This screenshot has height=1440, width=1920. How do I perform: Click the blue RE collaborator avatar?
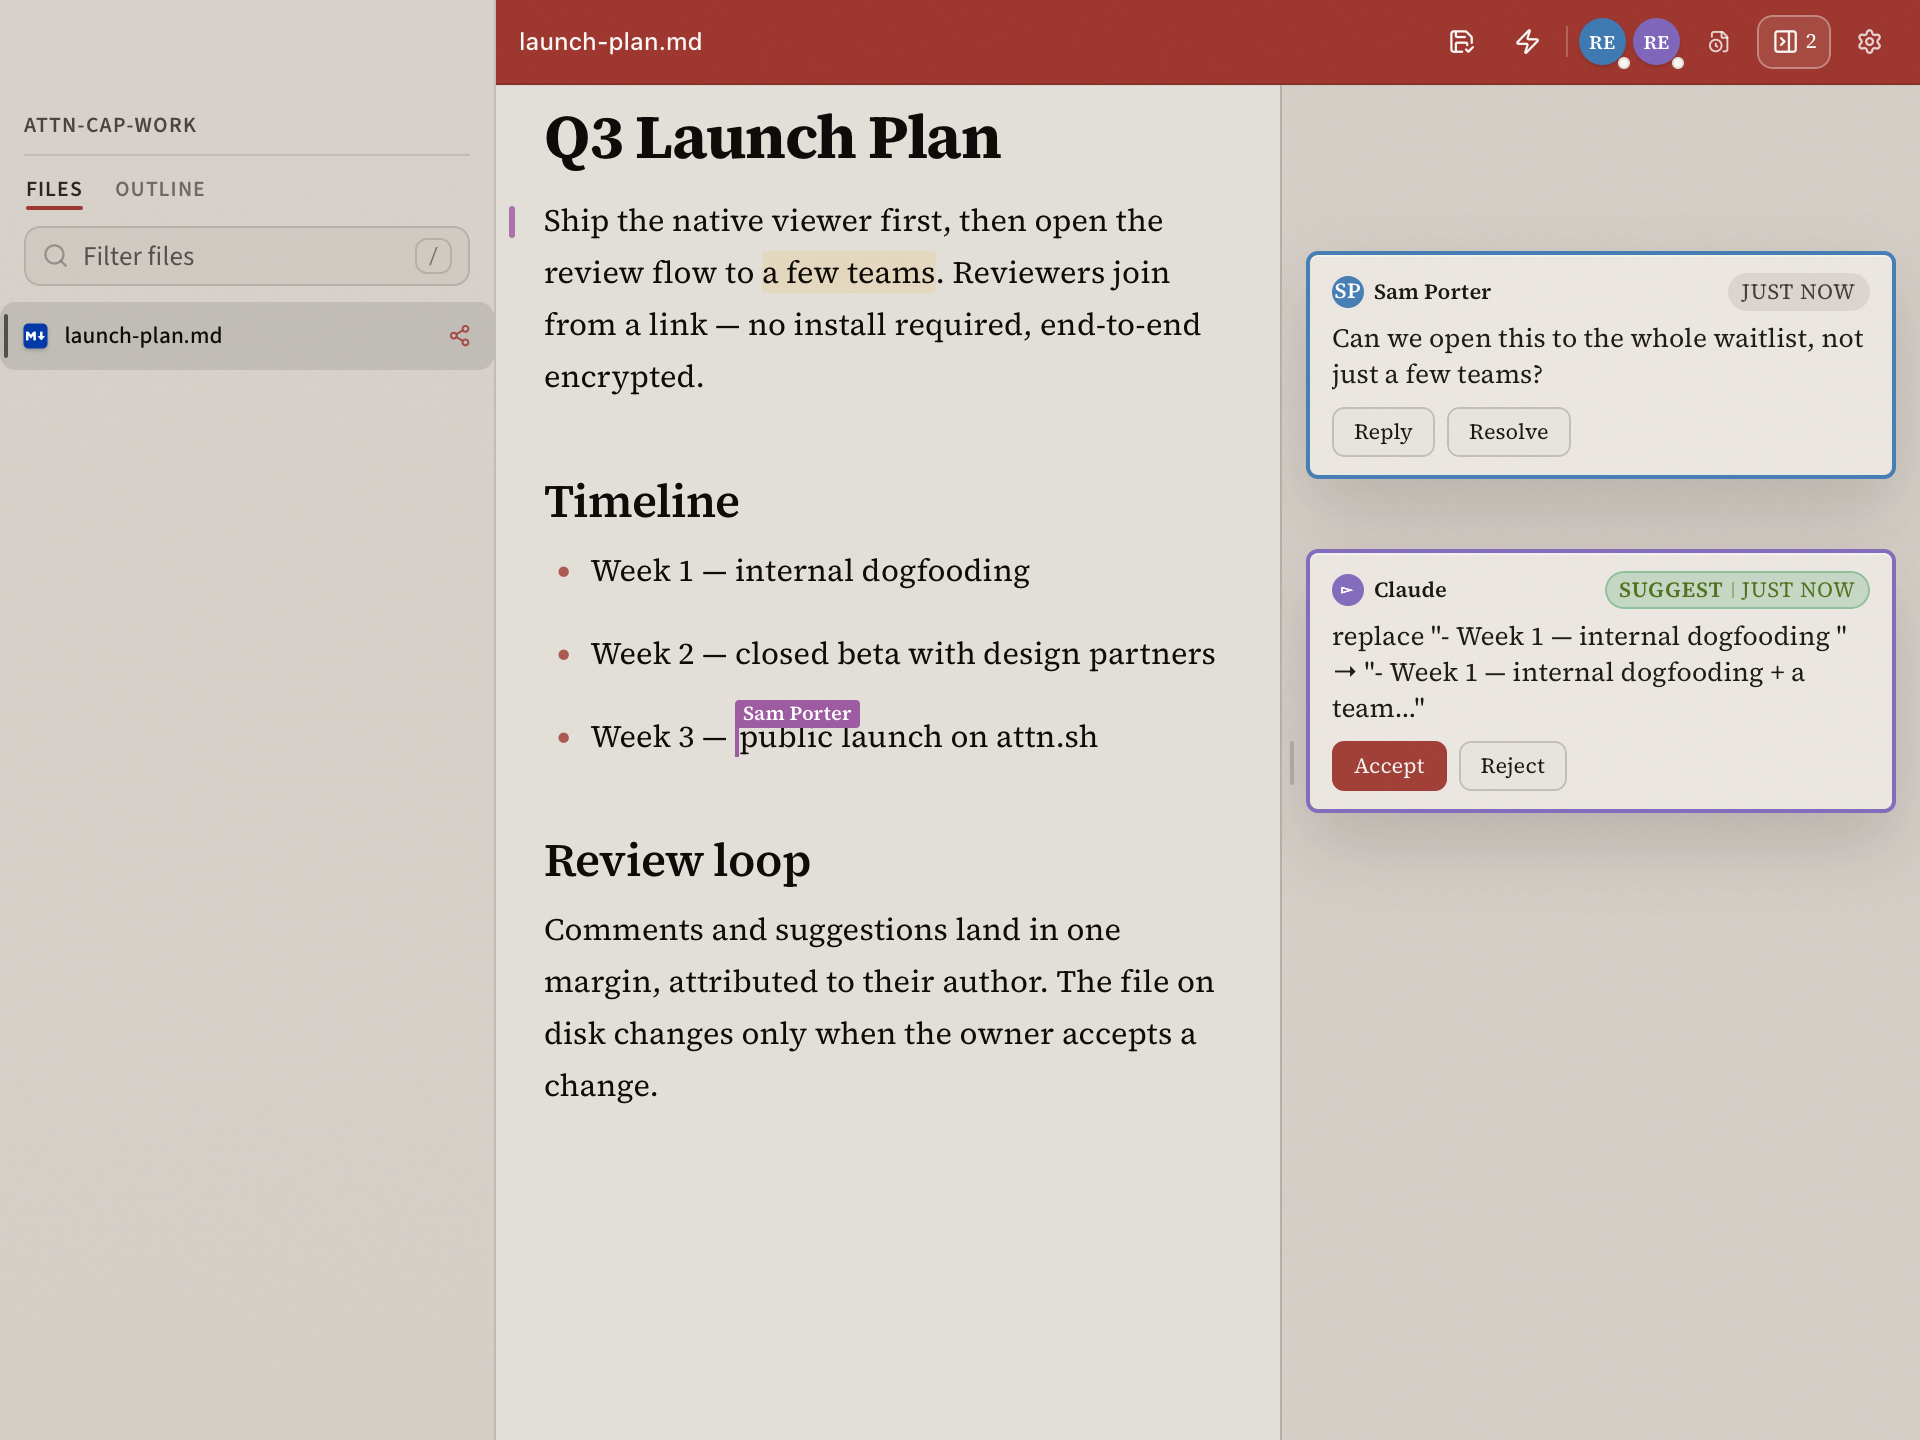pyautogui.click(x=1602, y=42)
